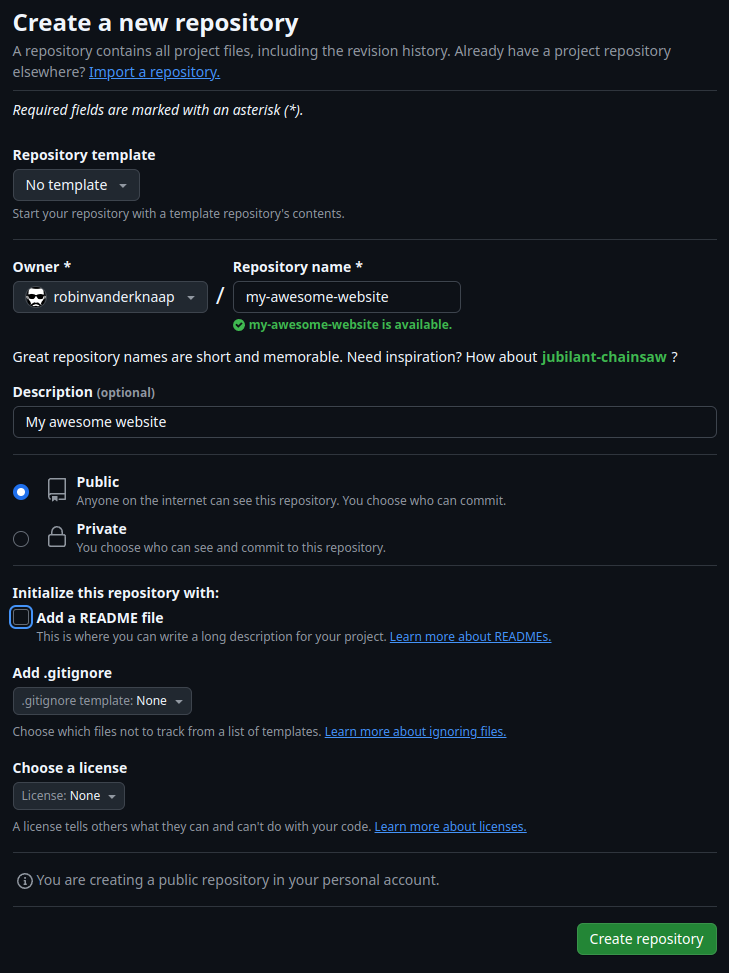This screenshot has height=973, width=729.
Task: Click into the Description text field
Action: pos(364,422)
